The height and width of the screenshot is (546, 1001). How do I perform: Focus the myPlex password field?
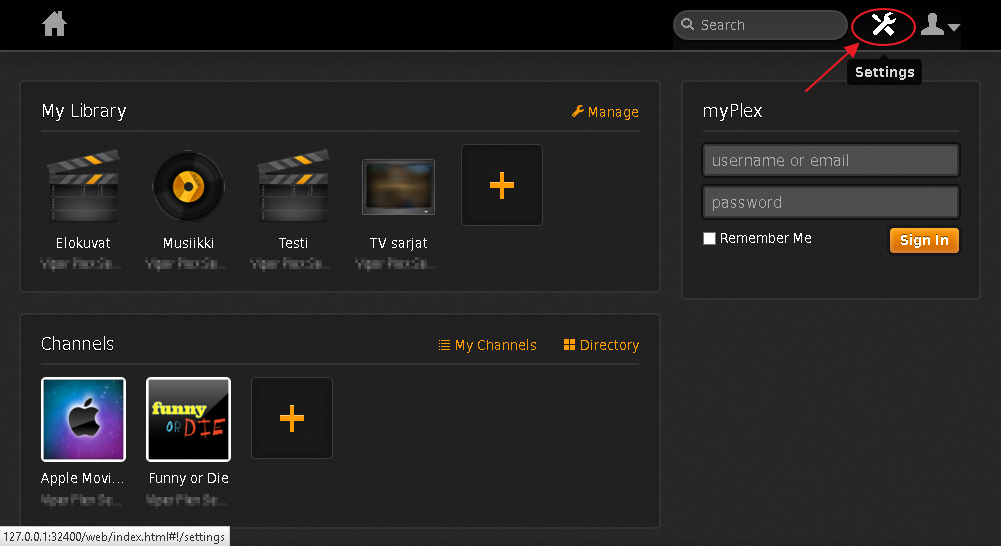(x=830, y=202)
